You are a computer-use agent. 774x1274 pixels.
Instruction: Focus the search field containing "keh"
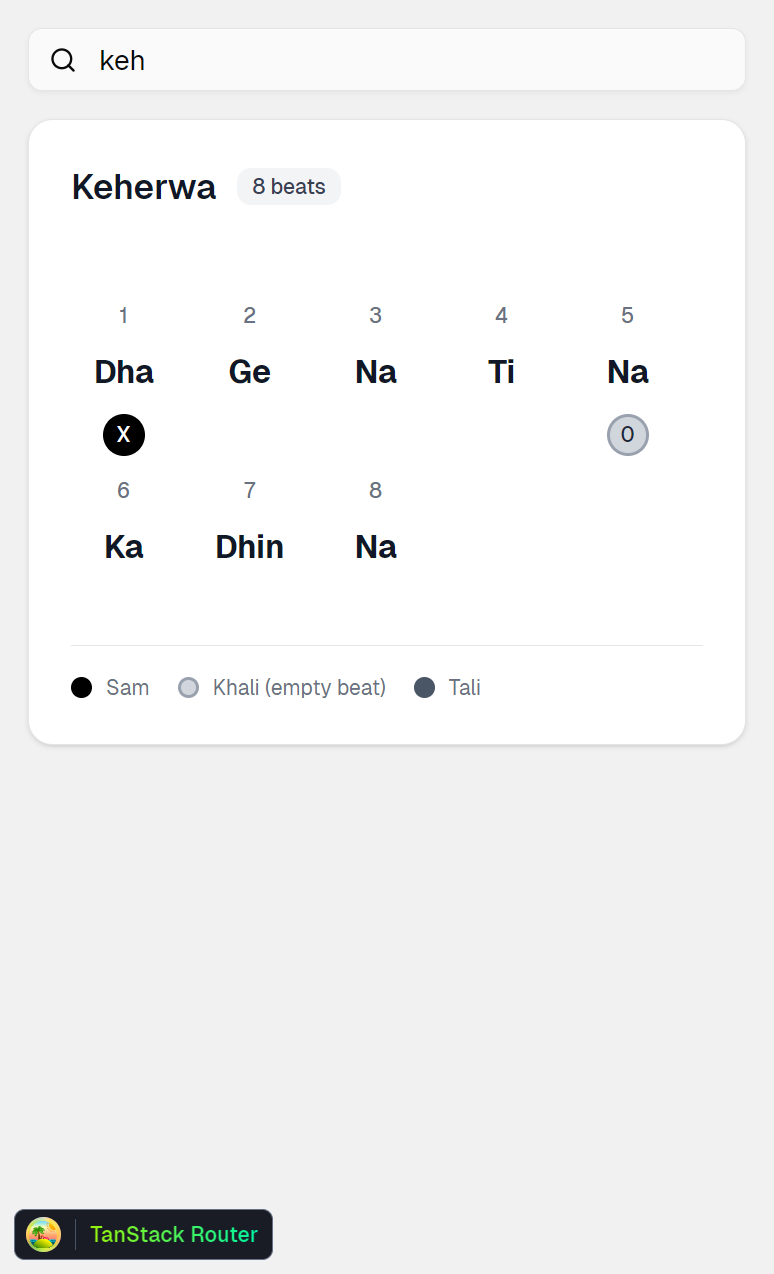pyautogui.click(x=400, y=60)
